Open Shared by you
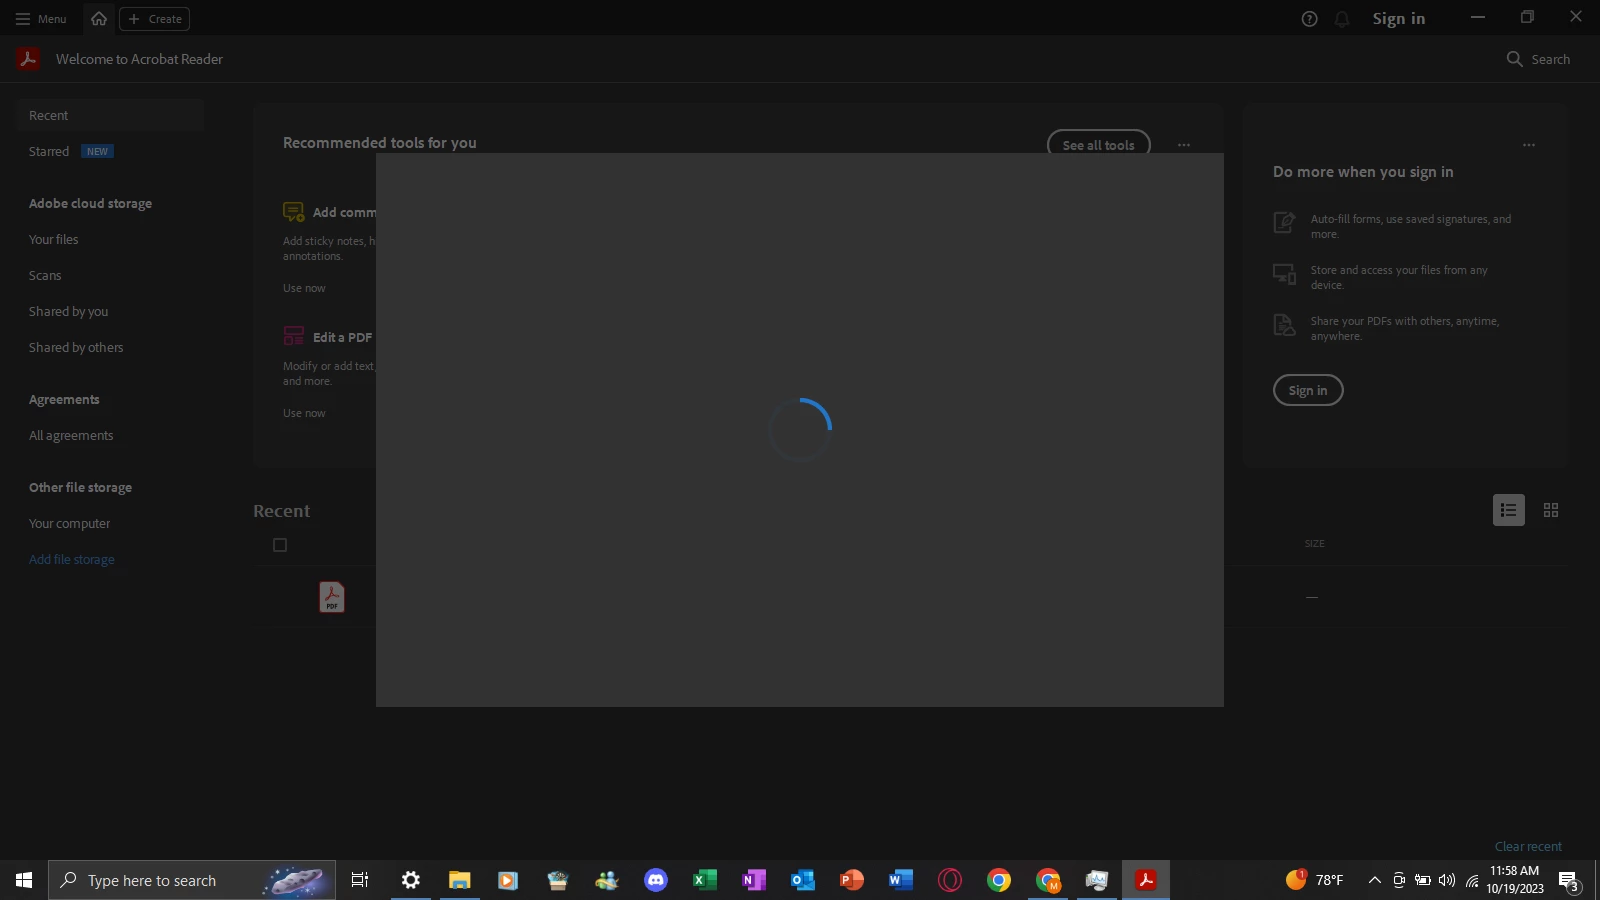 point(68,312)
